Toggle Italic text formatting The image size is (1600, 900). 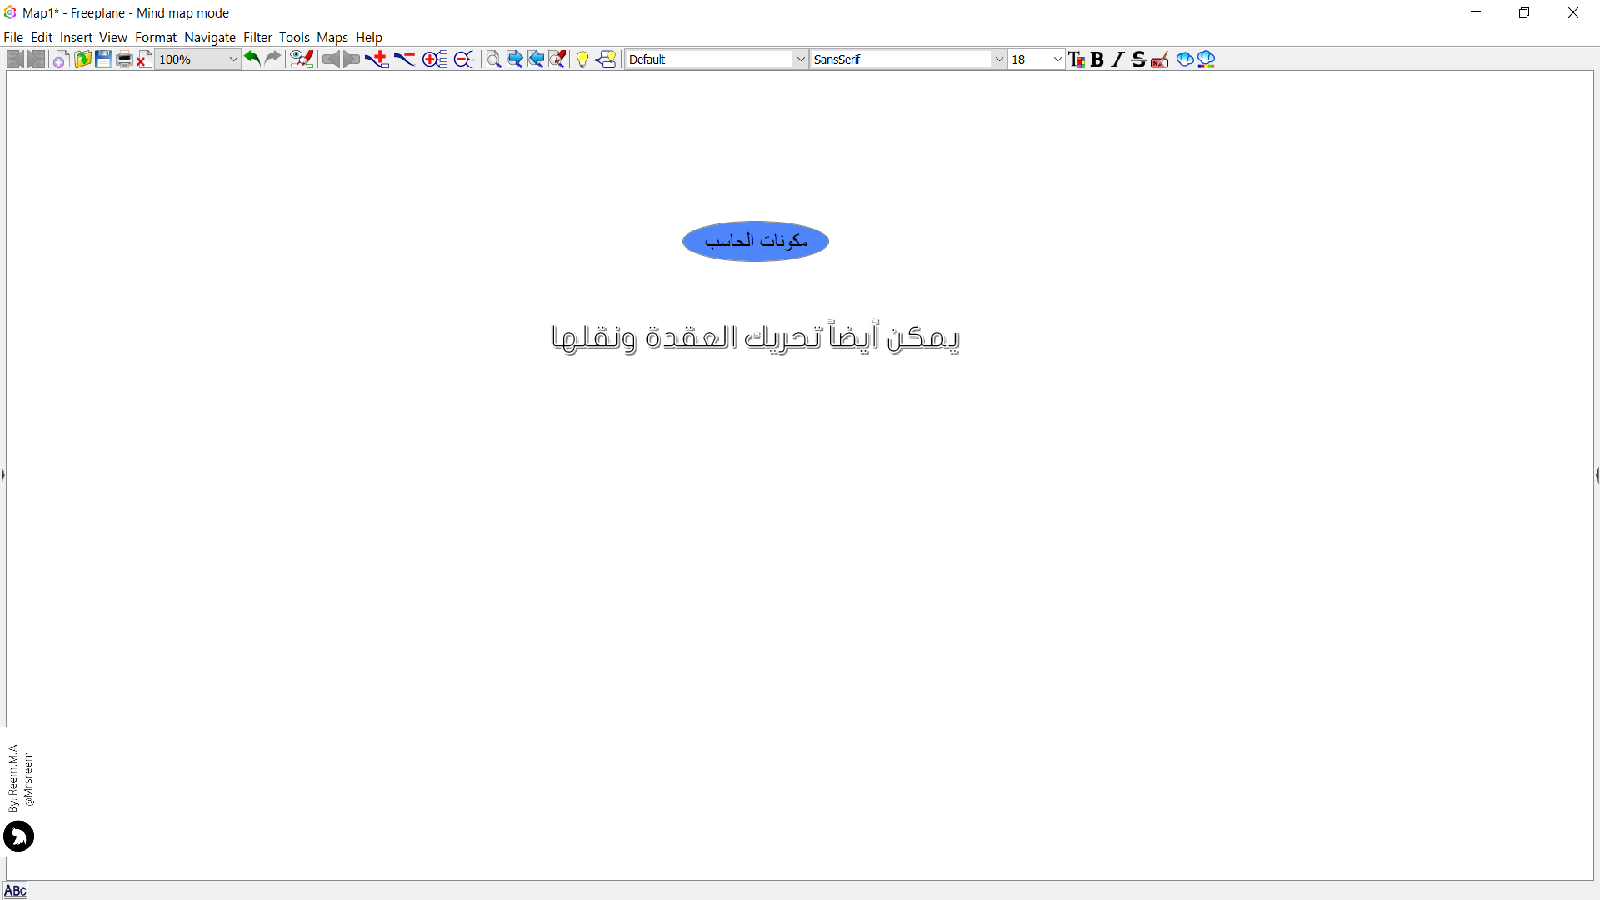[x=1118, y=60]
